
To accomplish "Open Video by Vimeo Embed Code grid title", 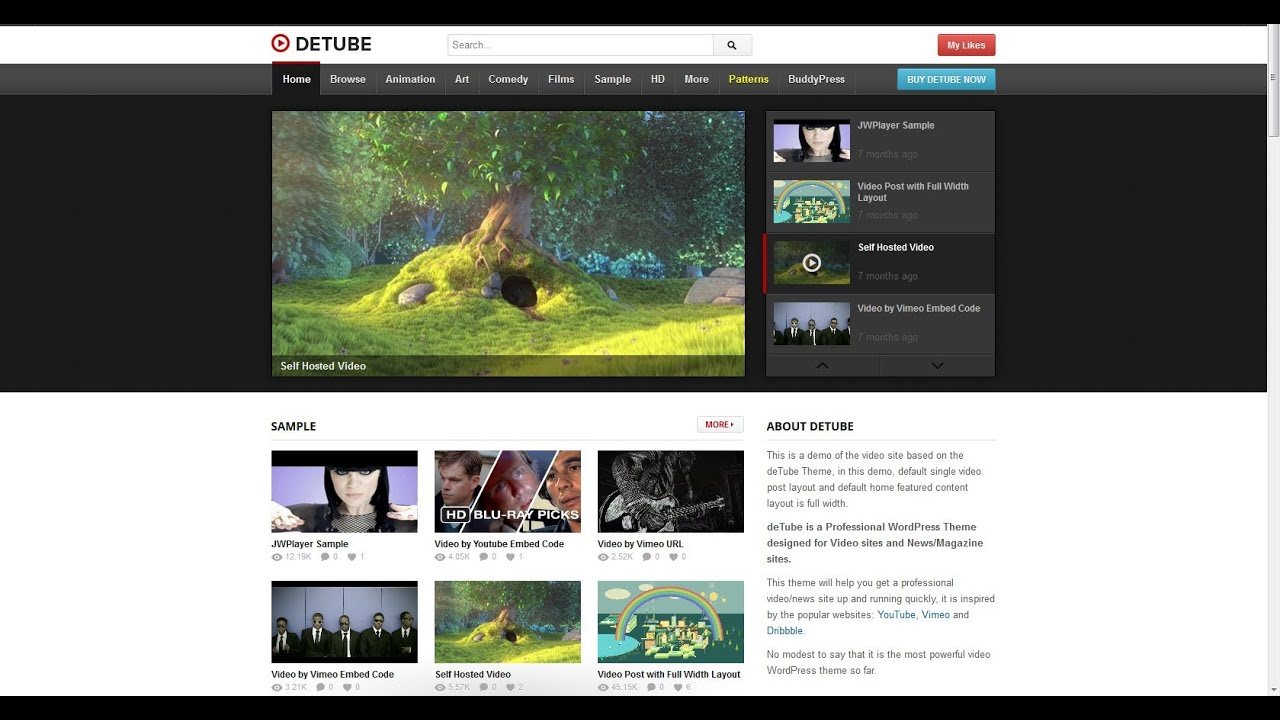I will point(332,674).
